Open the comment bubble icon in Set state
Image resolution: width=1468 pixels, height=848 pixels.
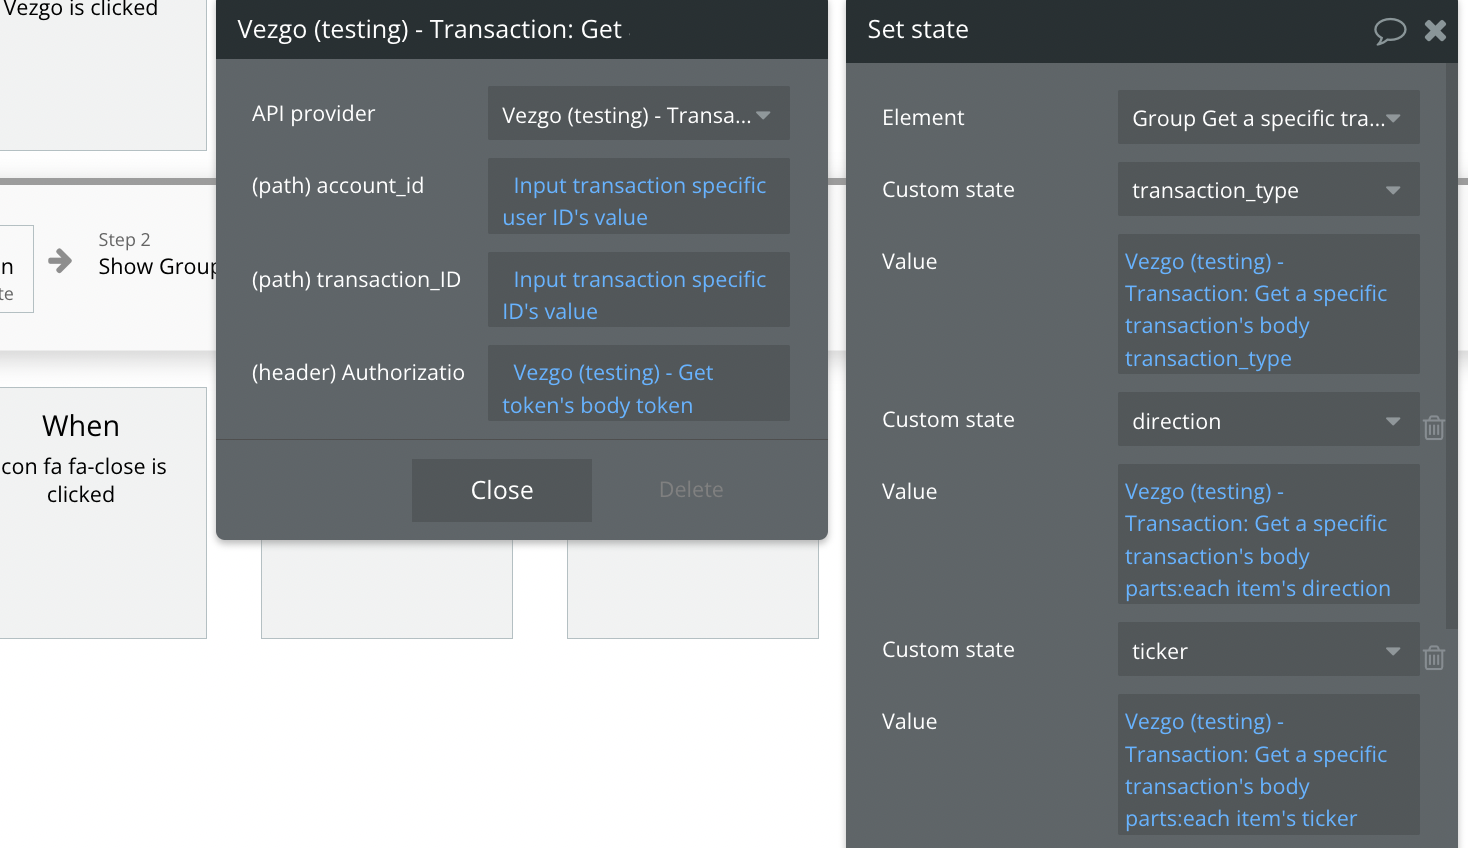click(1389, 31)
